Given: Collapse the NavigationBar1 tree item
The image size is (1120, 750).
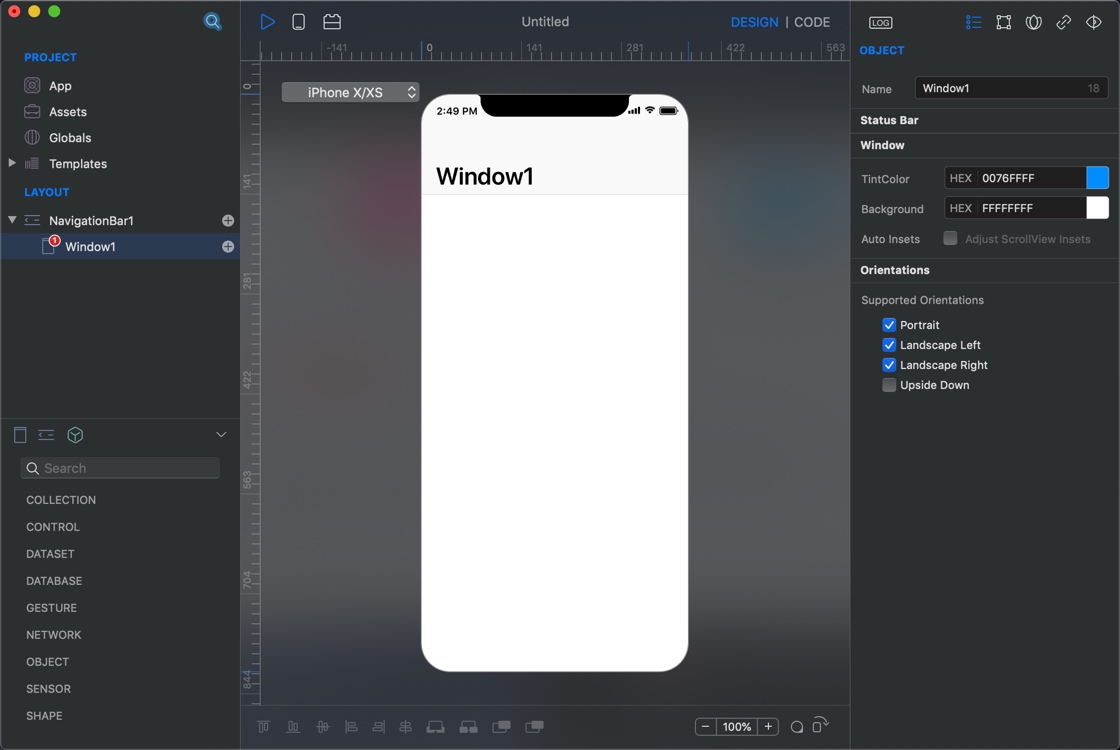Looking at the screenshot, I should [x=10, y=220].
